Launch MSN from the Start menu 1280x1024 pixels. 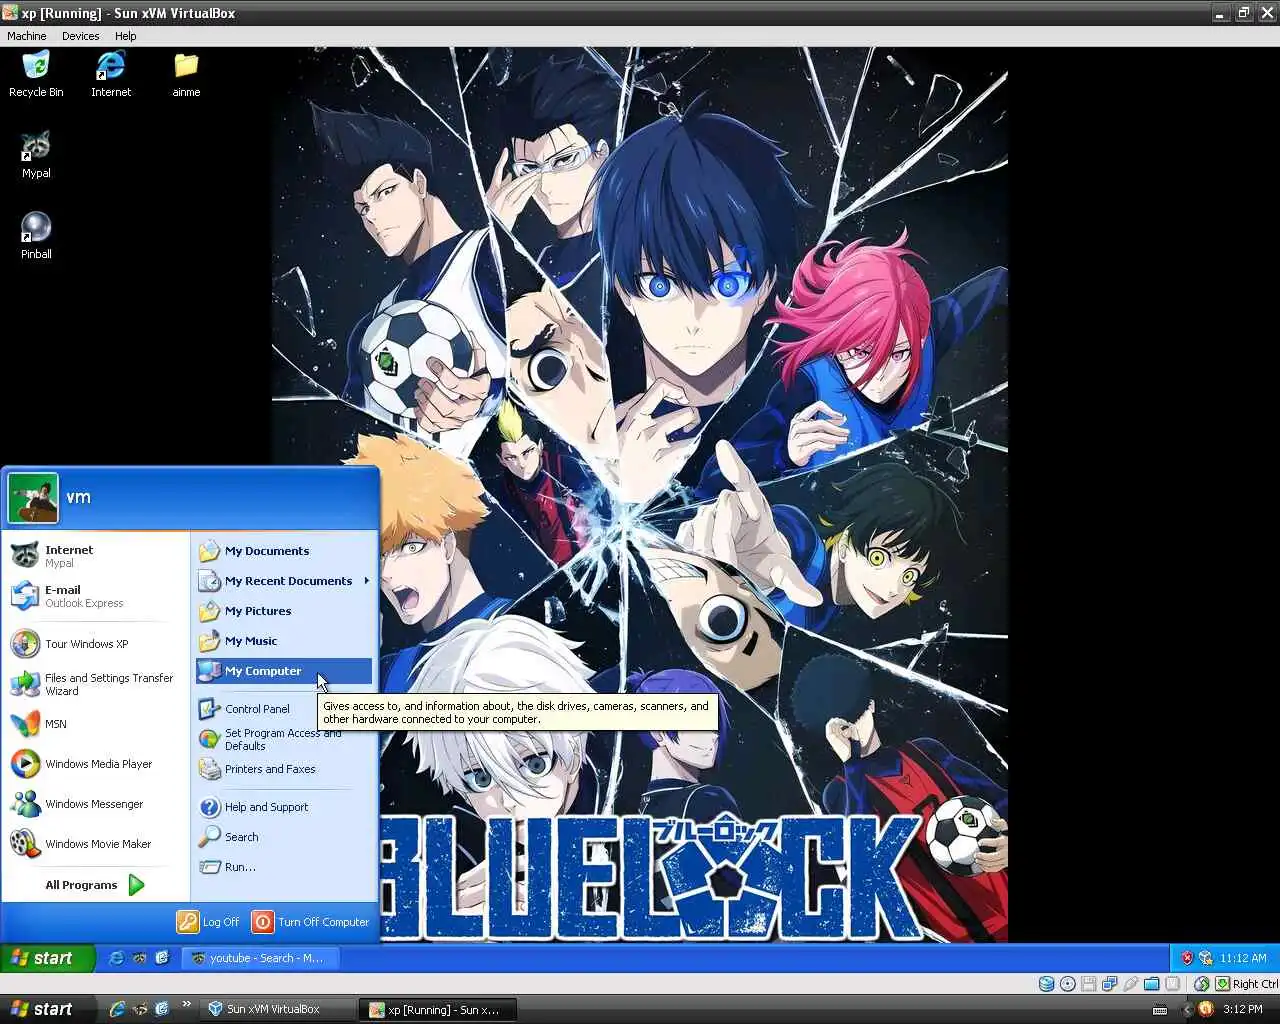click(x=97, y=724)
